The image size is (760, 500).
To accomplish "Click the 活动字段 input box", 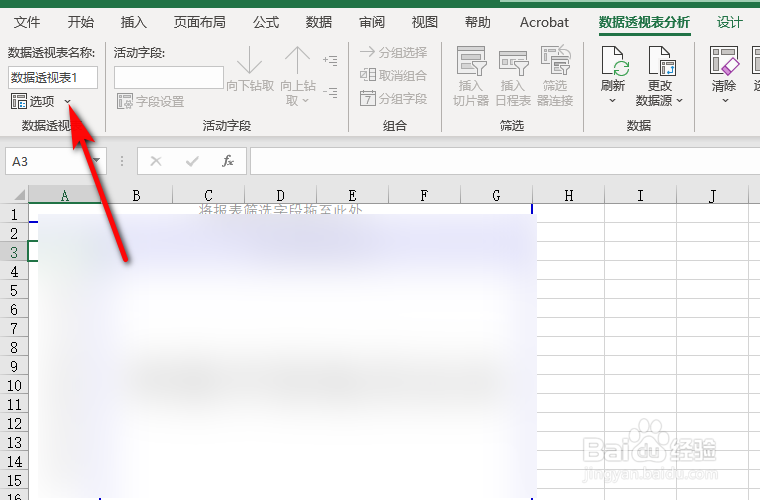I will coord(169,78).
